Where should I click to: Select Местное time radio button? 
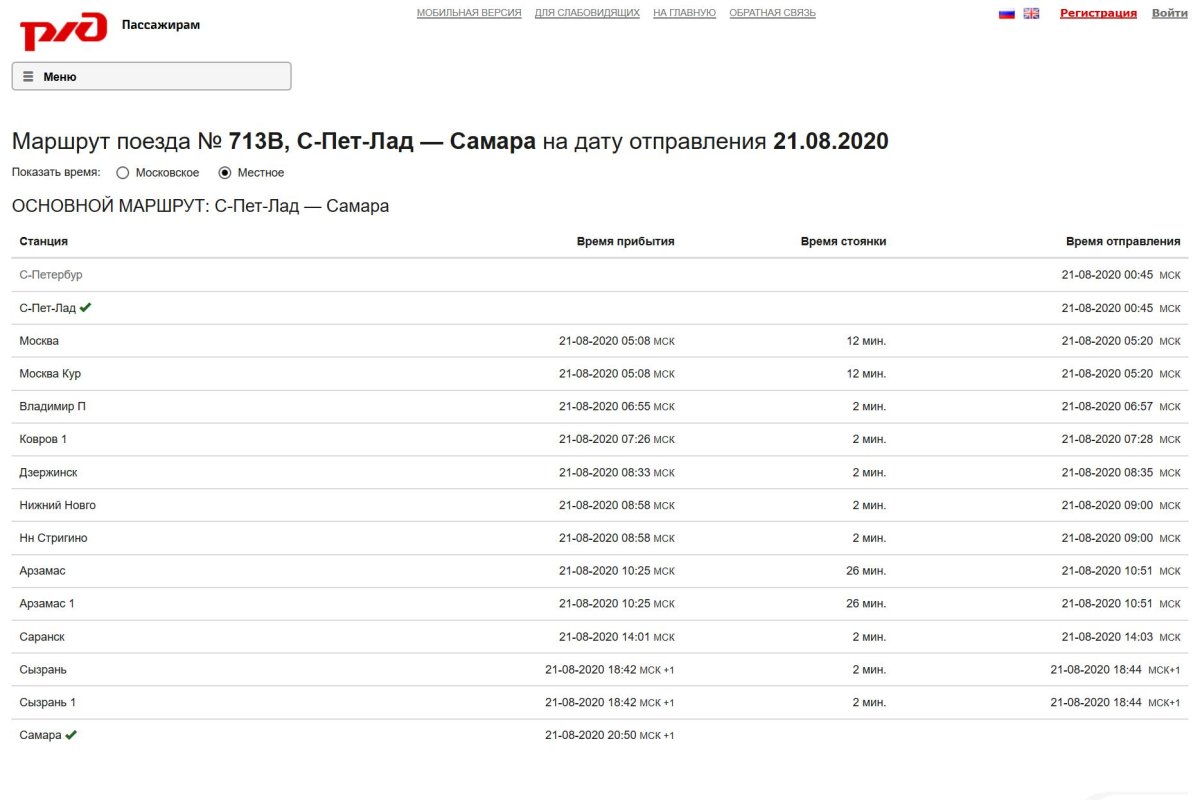point(225,173)
